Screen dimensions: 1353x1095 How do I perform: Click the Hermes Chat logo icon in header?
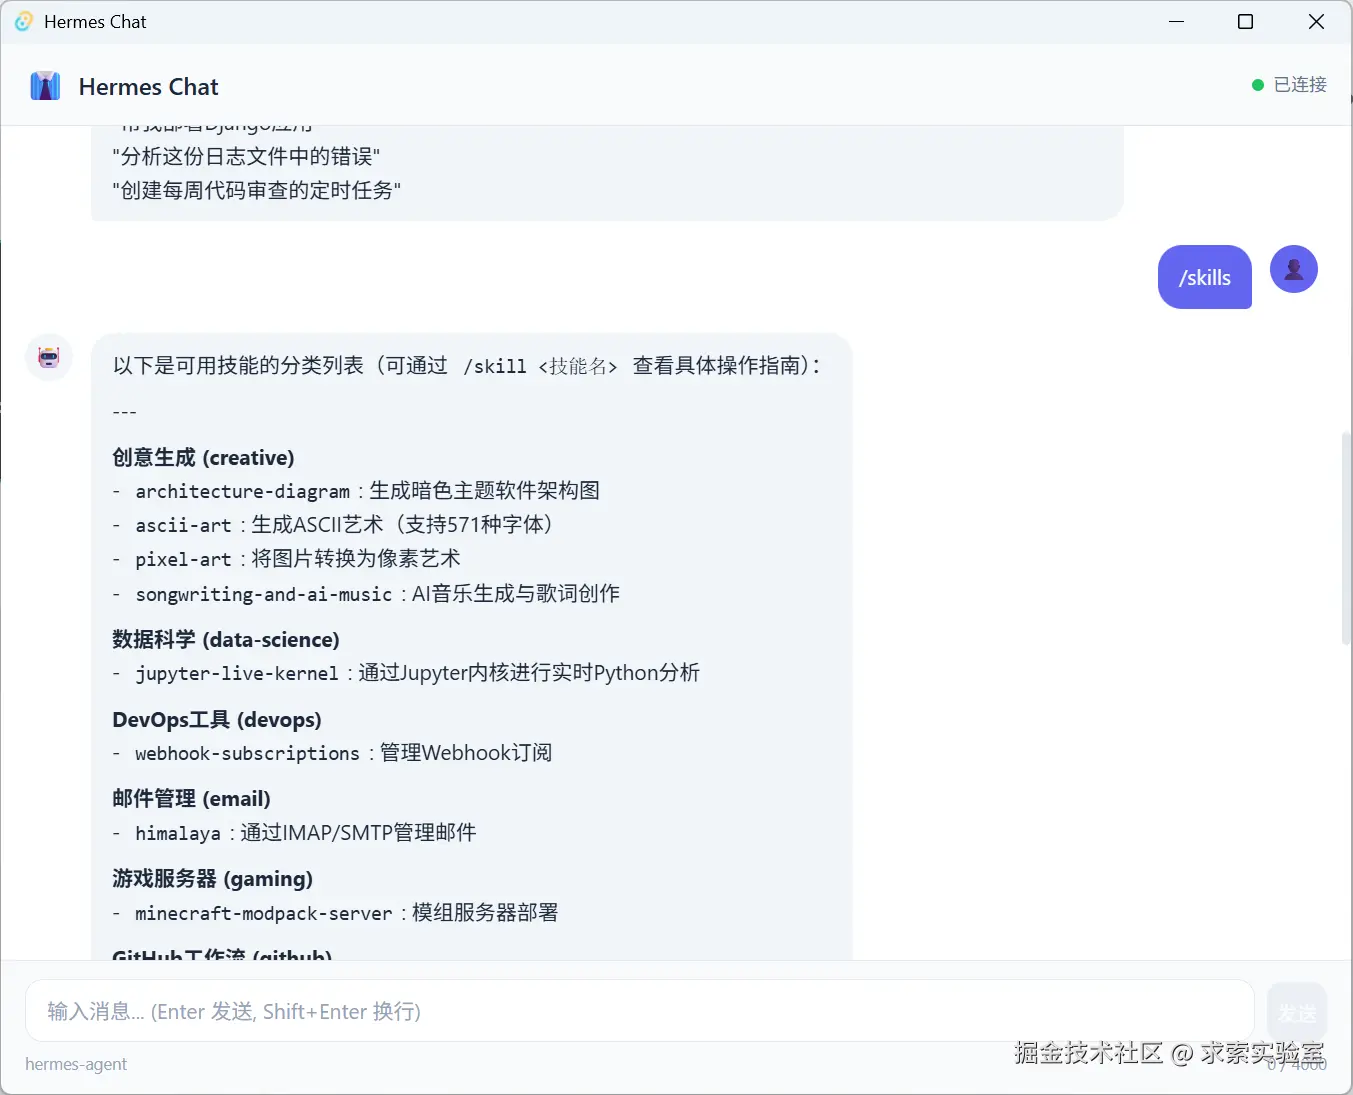pos(45,86)
